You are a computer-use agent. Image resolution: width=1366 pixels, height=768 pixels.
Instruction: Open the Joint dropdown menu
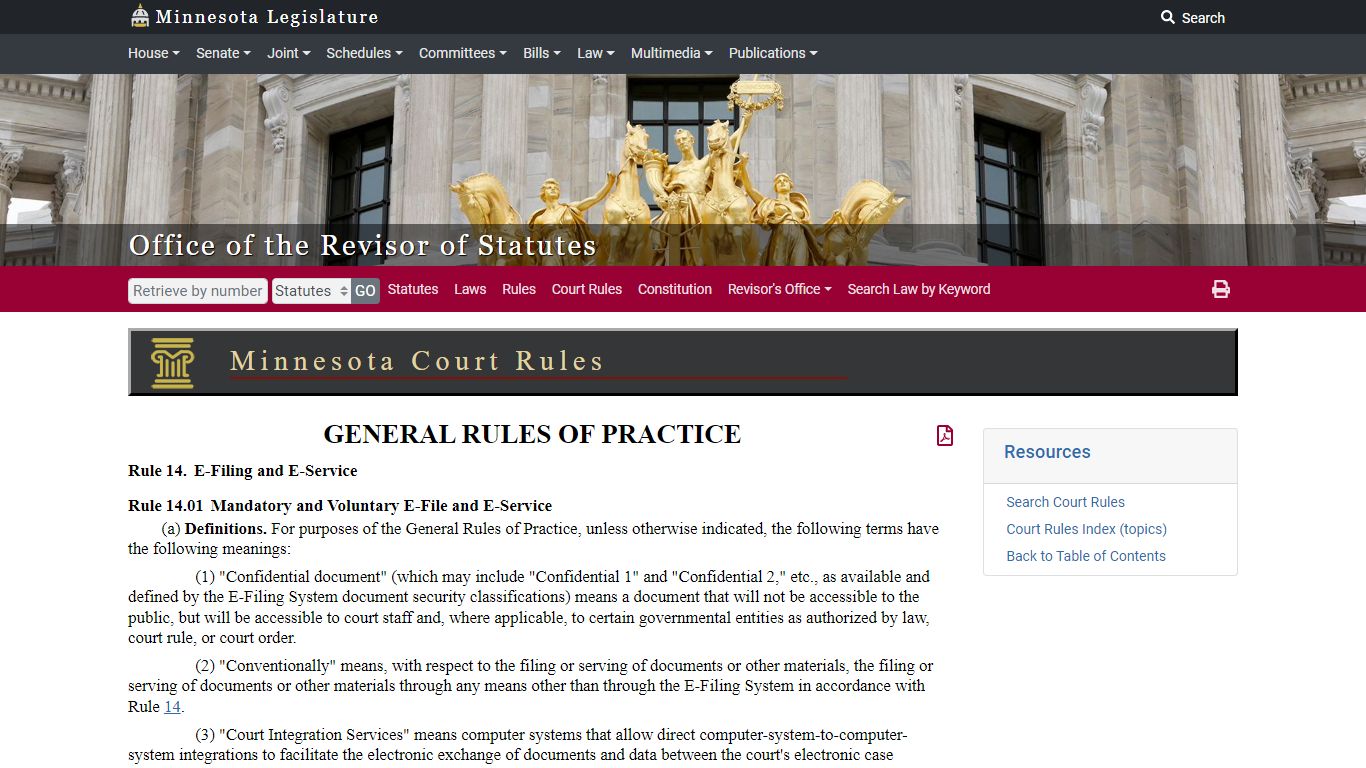tap(289, 53)
